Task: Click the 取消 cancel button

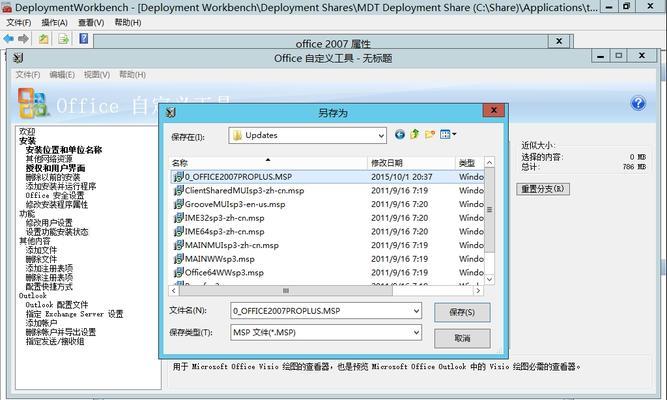Action: pyautogui.click(x=462, y=338)
